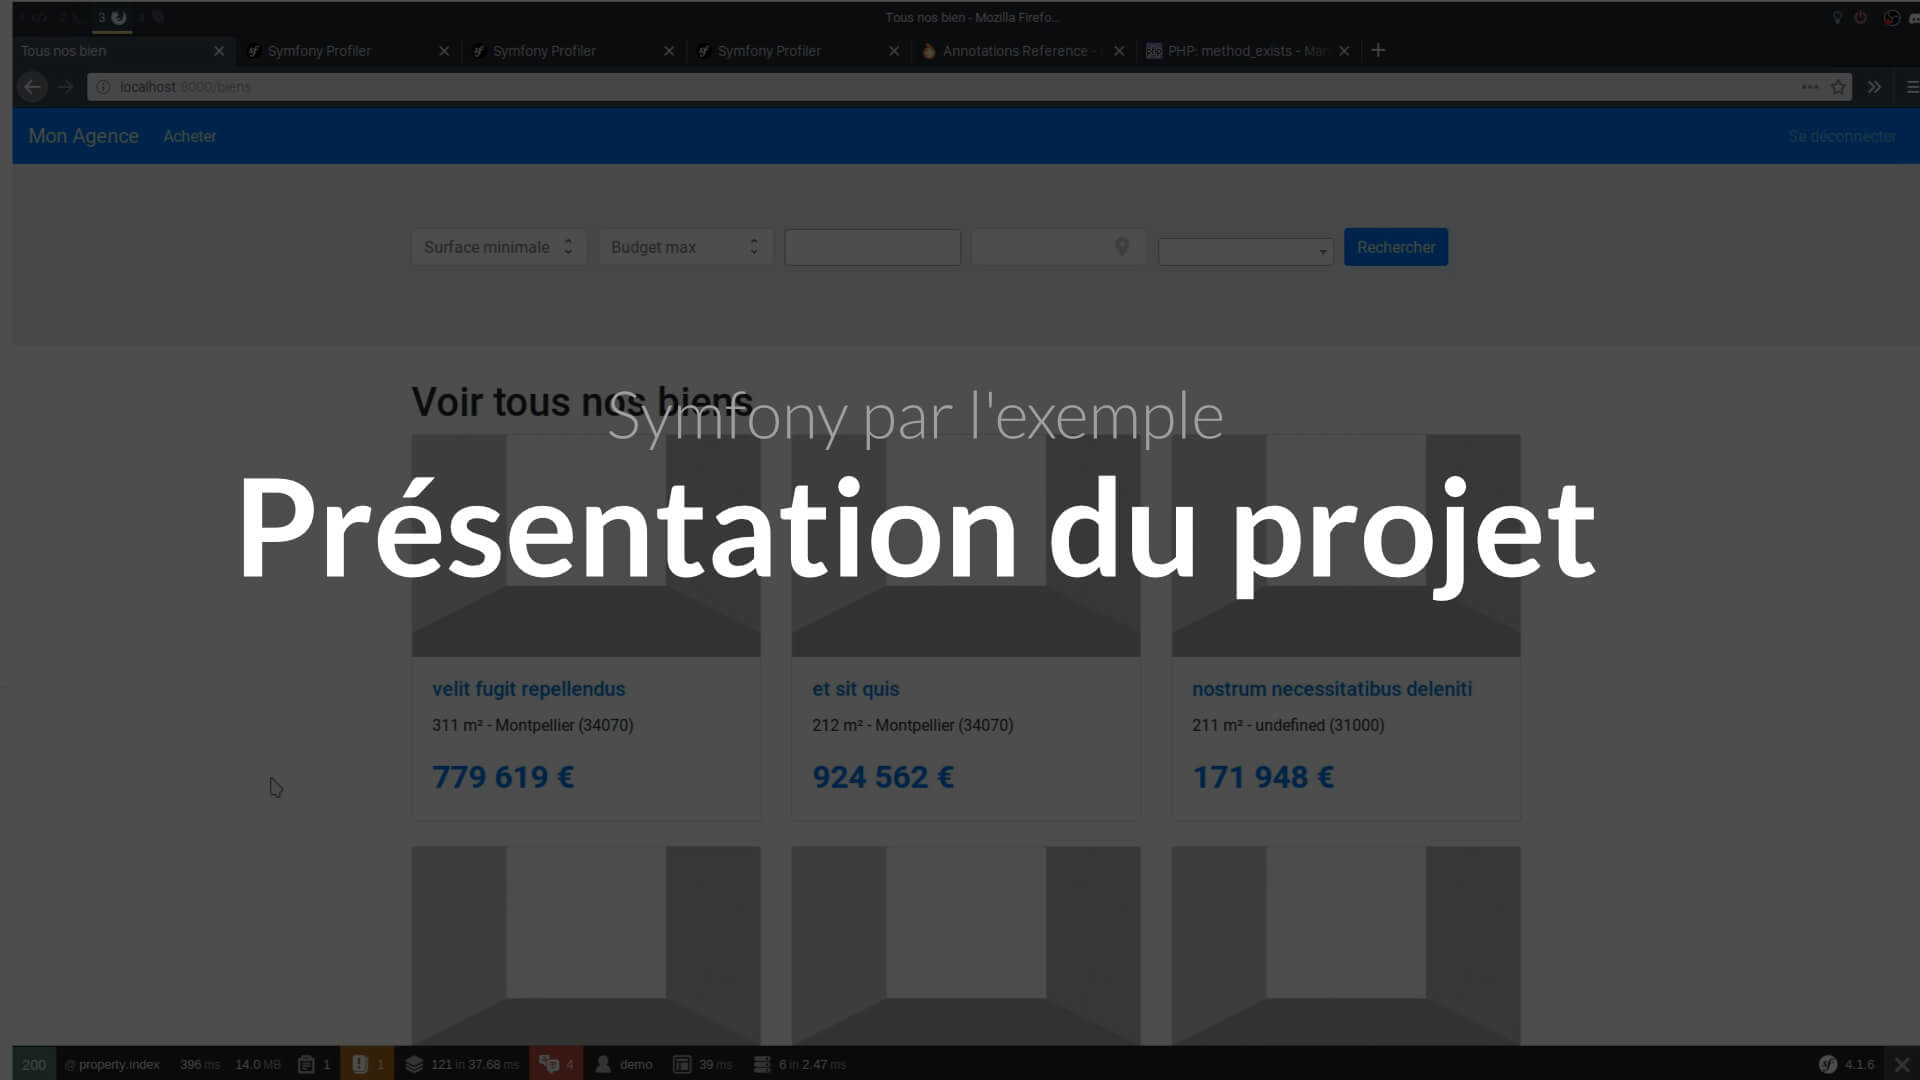Image resolution: width=1920 pixels, height=1080 pixels.
Task: Click the browser back navigation arrow
Action: pyautogui.click(x=32, y=87)
